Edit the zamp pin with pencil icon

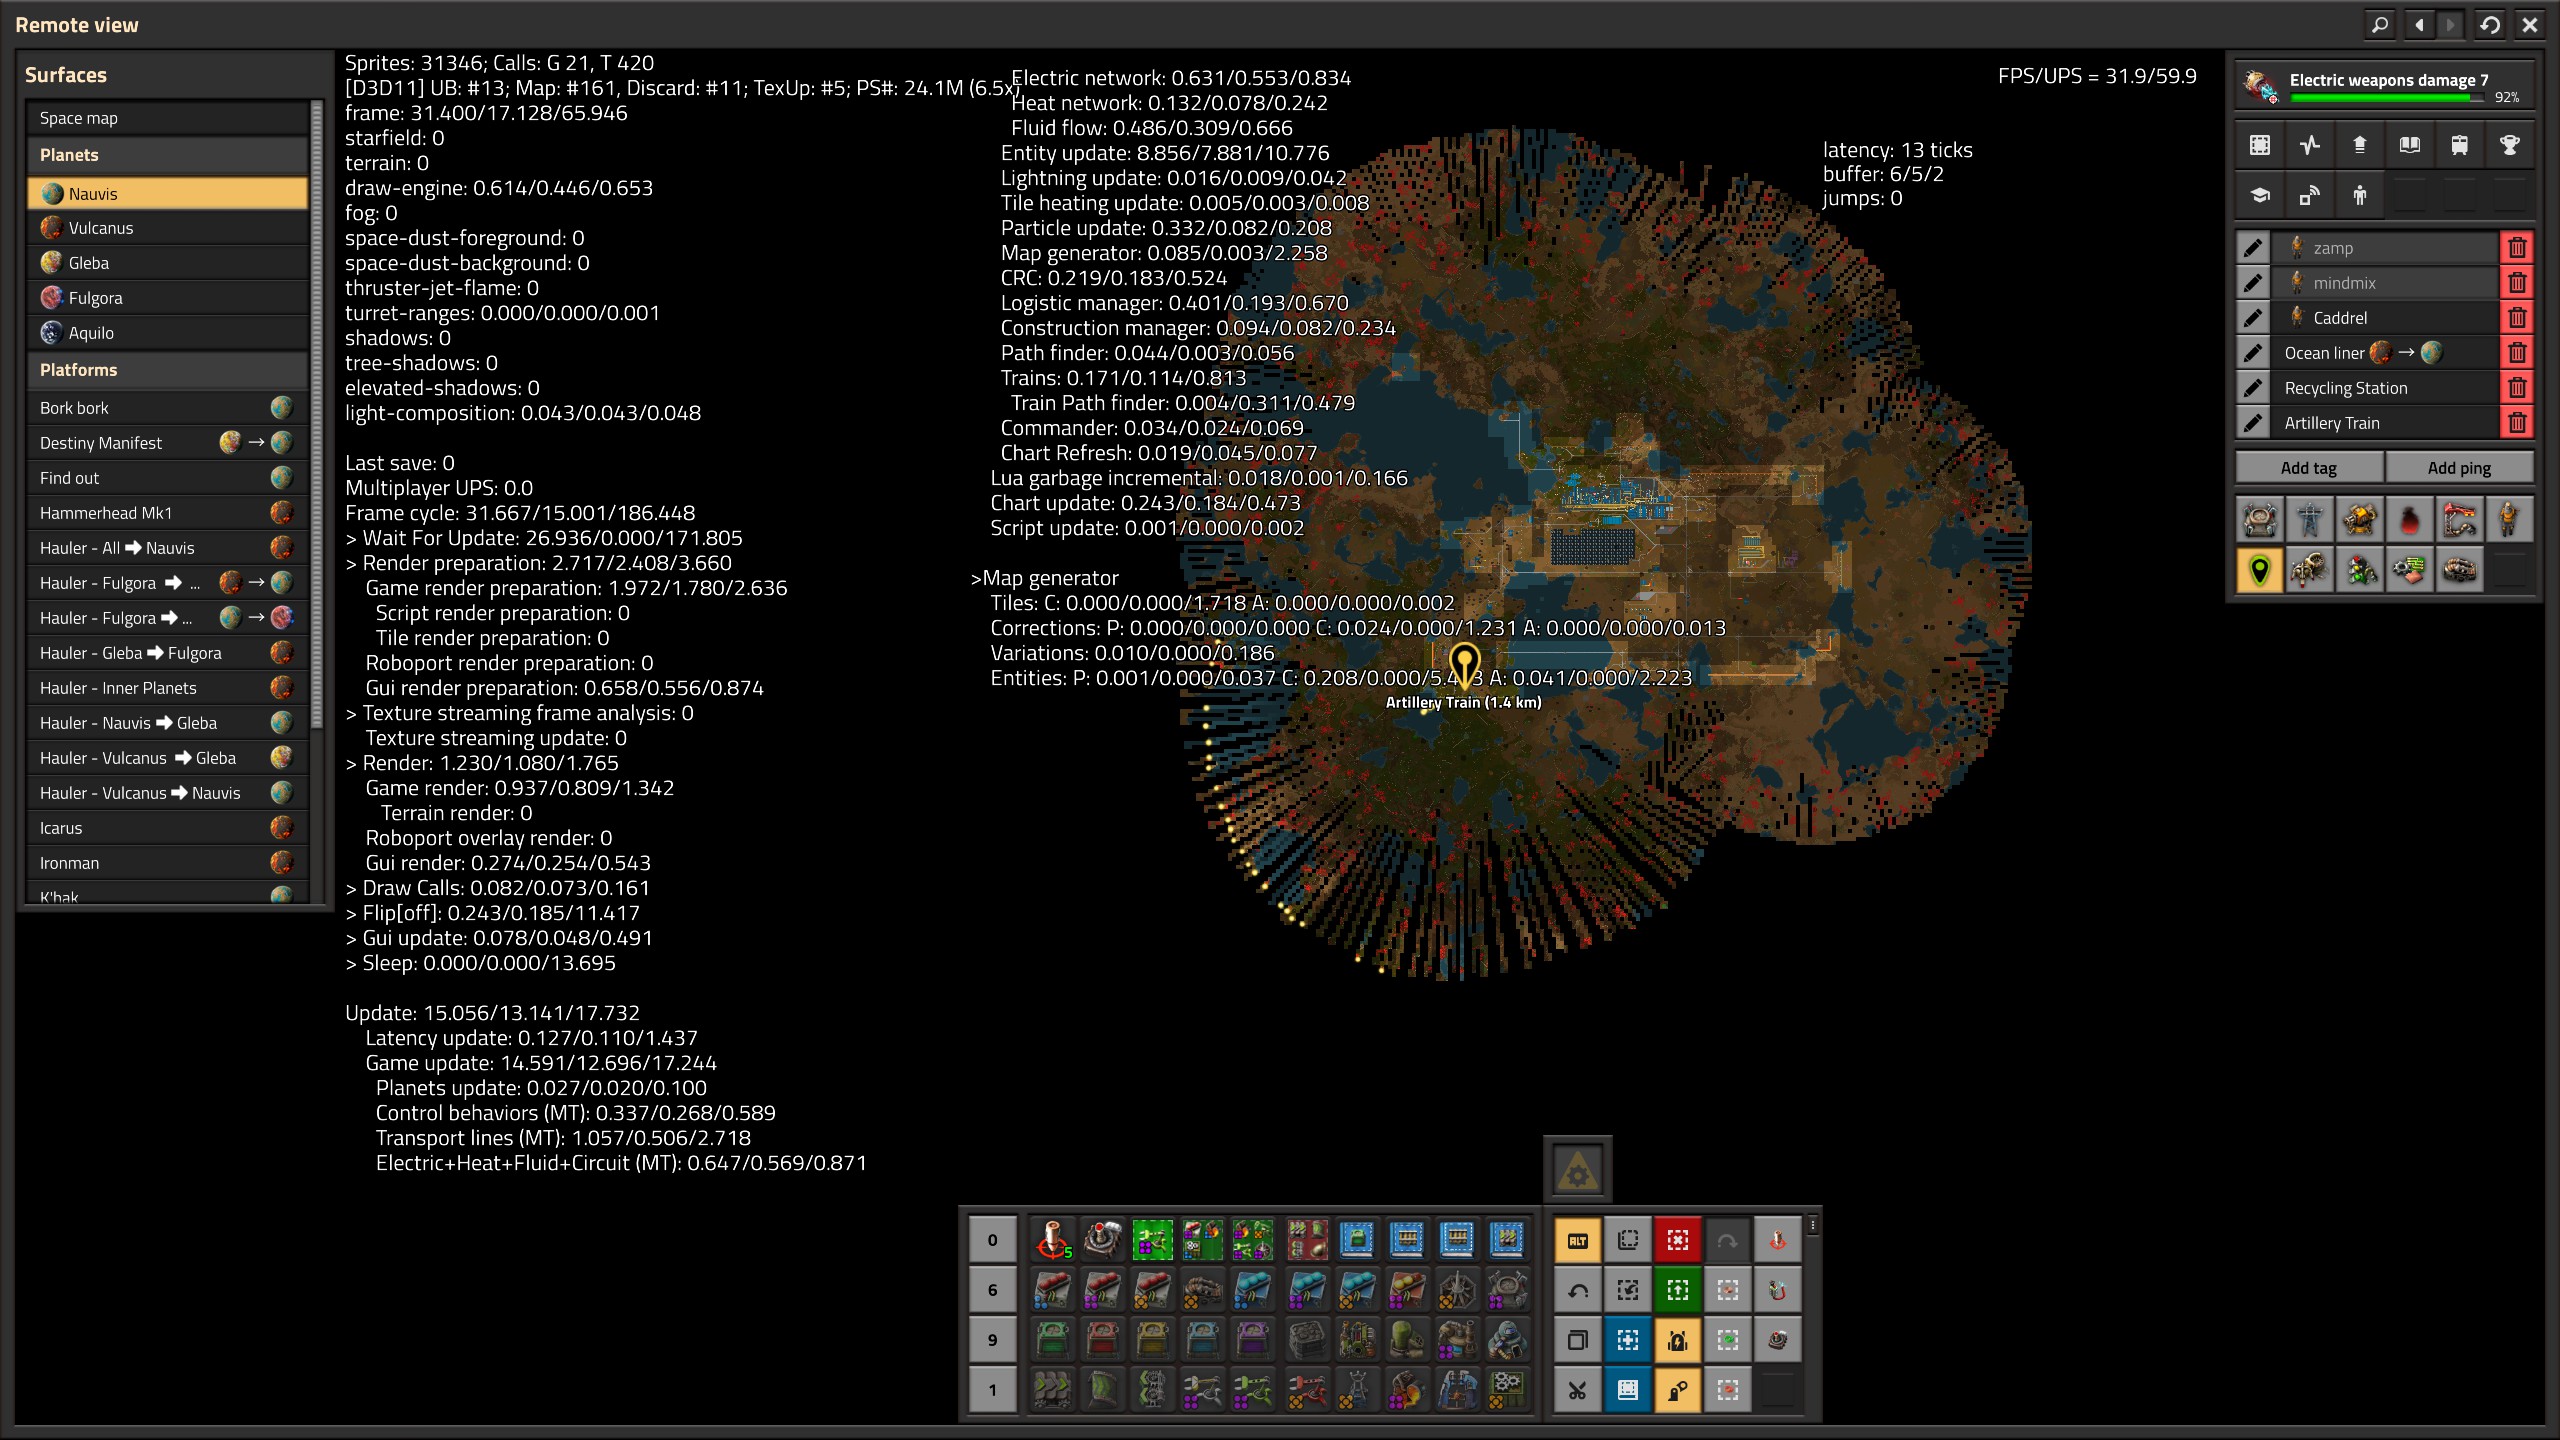(2253, 248)
